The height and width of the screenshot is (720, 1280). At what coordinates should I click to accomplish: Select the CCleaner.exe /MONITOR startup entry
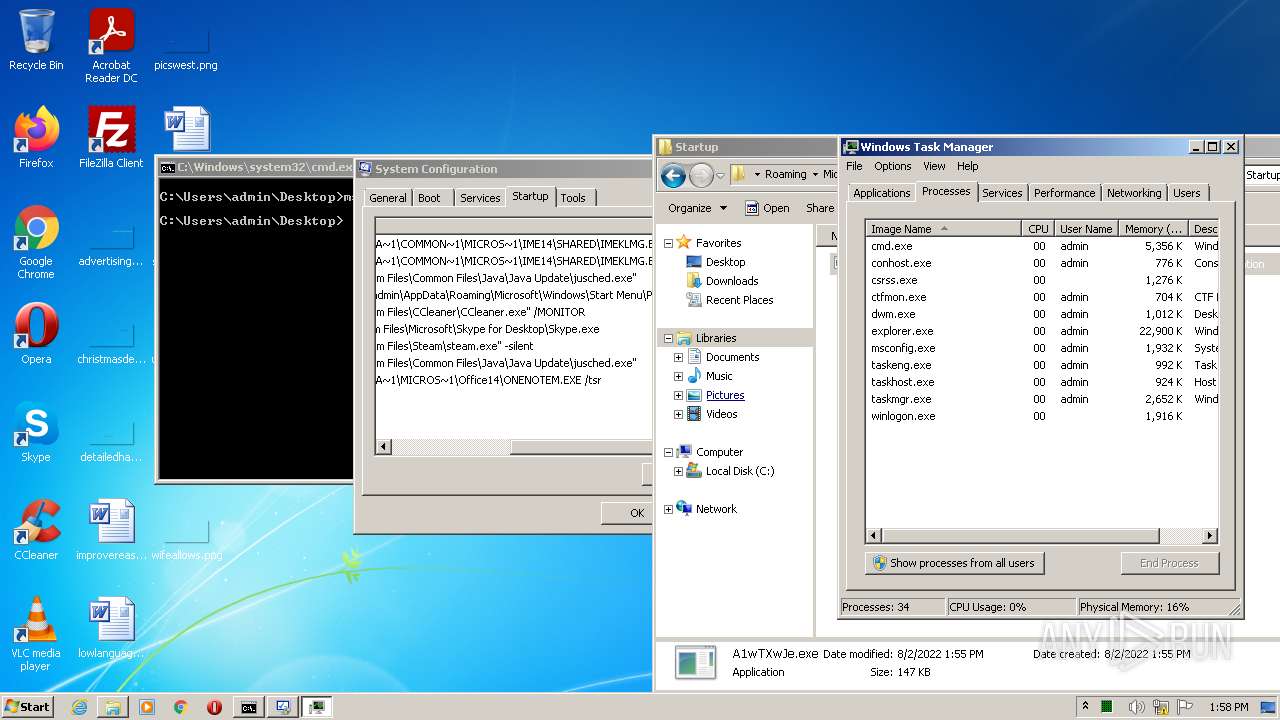(514, 312)
